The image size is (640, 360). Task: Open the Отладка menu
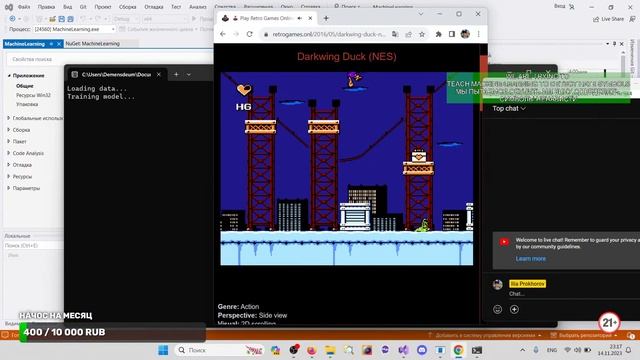click(x=153, y=7)
